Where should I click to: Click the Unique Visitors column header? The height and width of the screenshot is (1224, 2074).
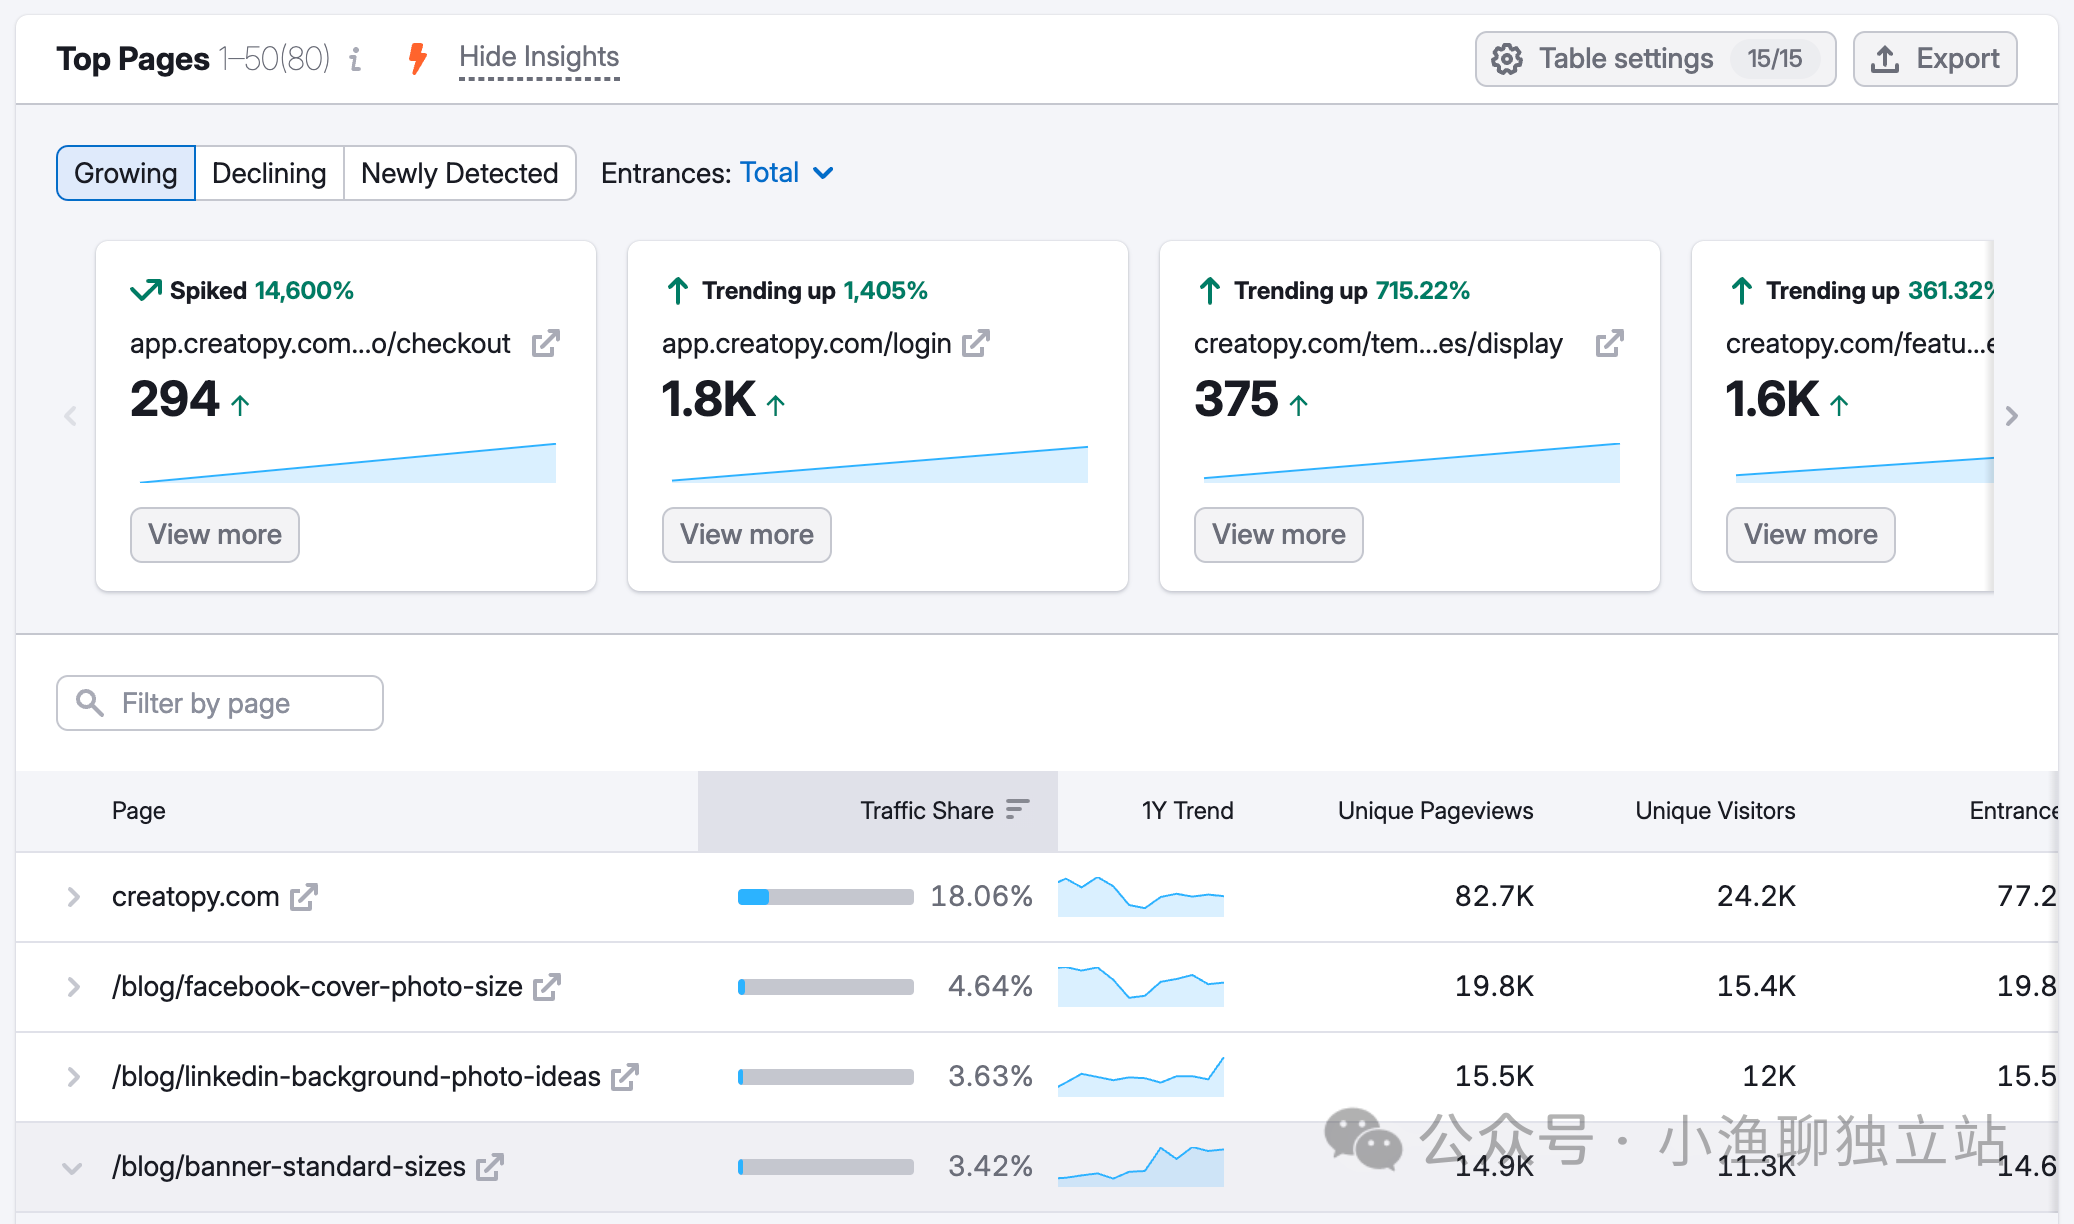[1715, 810]
